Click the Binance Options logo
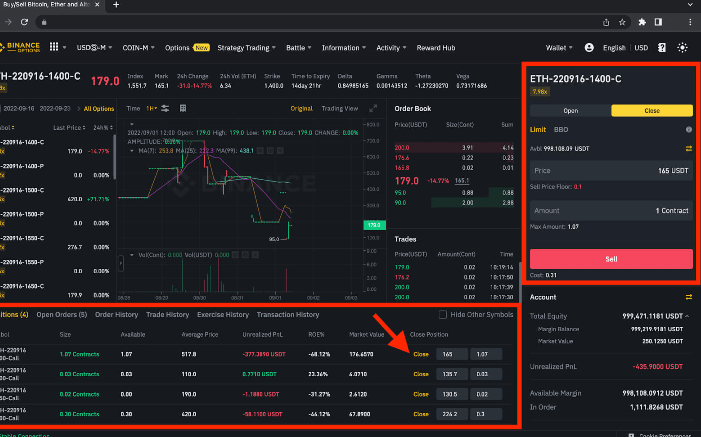 pos(20,47)
